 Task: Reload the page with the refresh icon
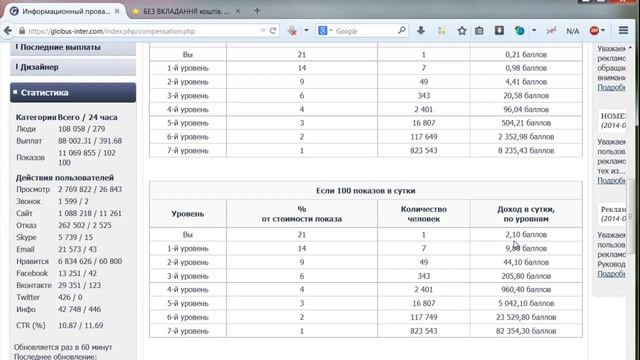pos(273,31)
